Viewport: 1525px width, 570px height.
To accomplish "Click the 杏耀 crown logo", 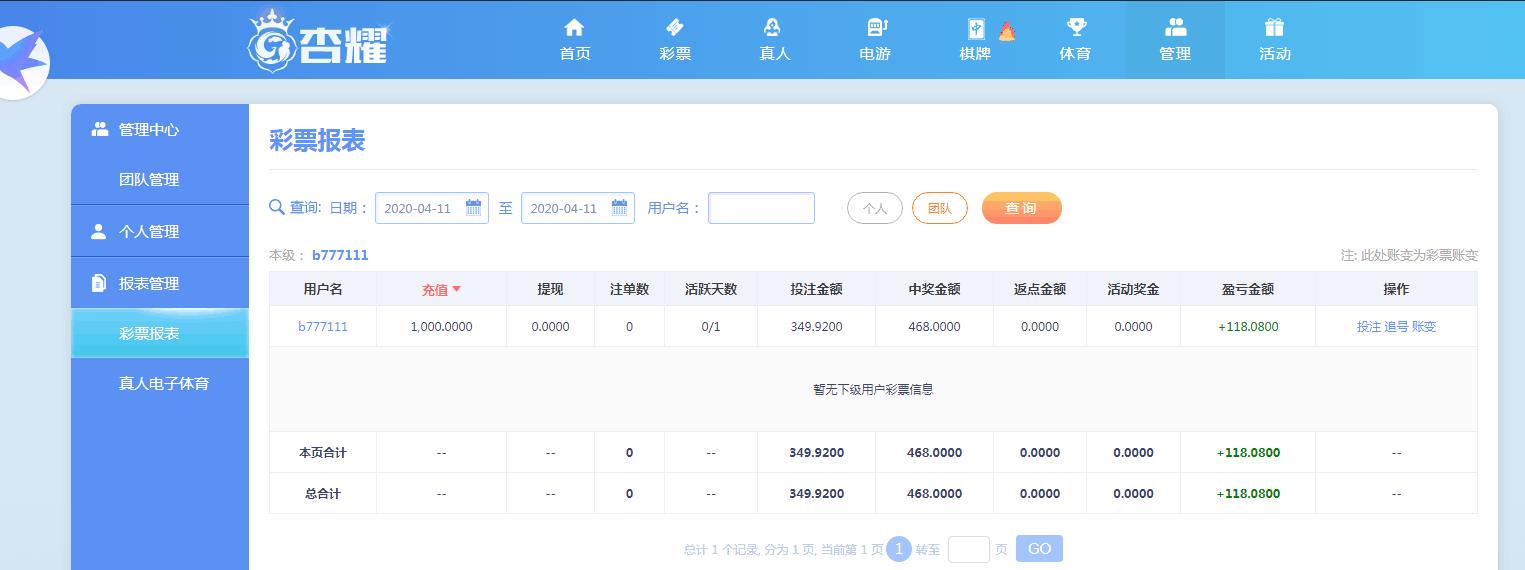I will 318,41.
